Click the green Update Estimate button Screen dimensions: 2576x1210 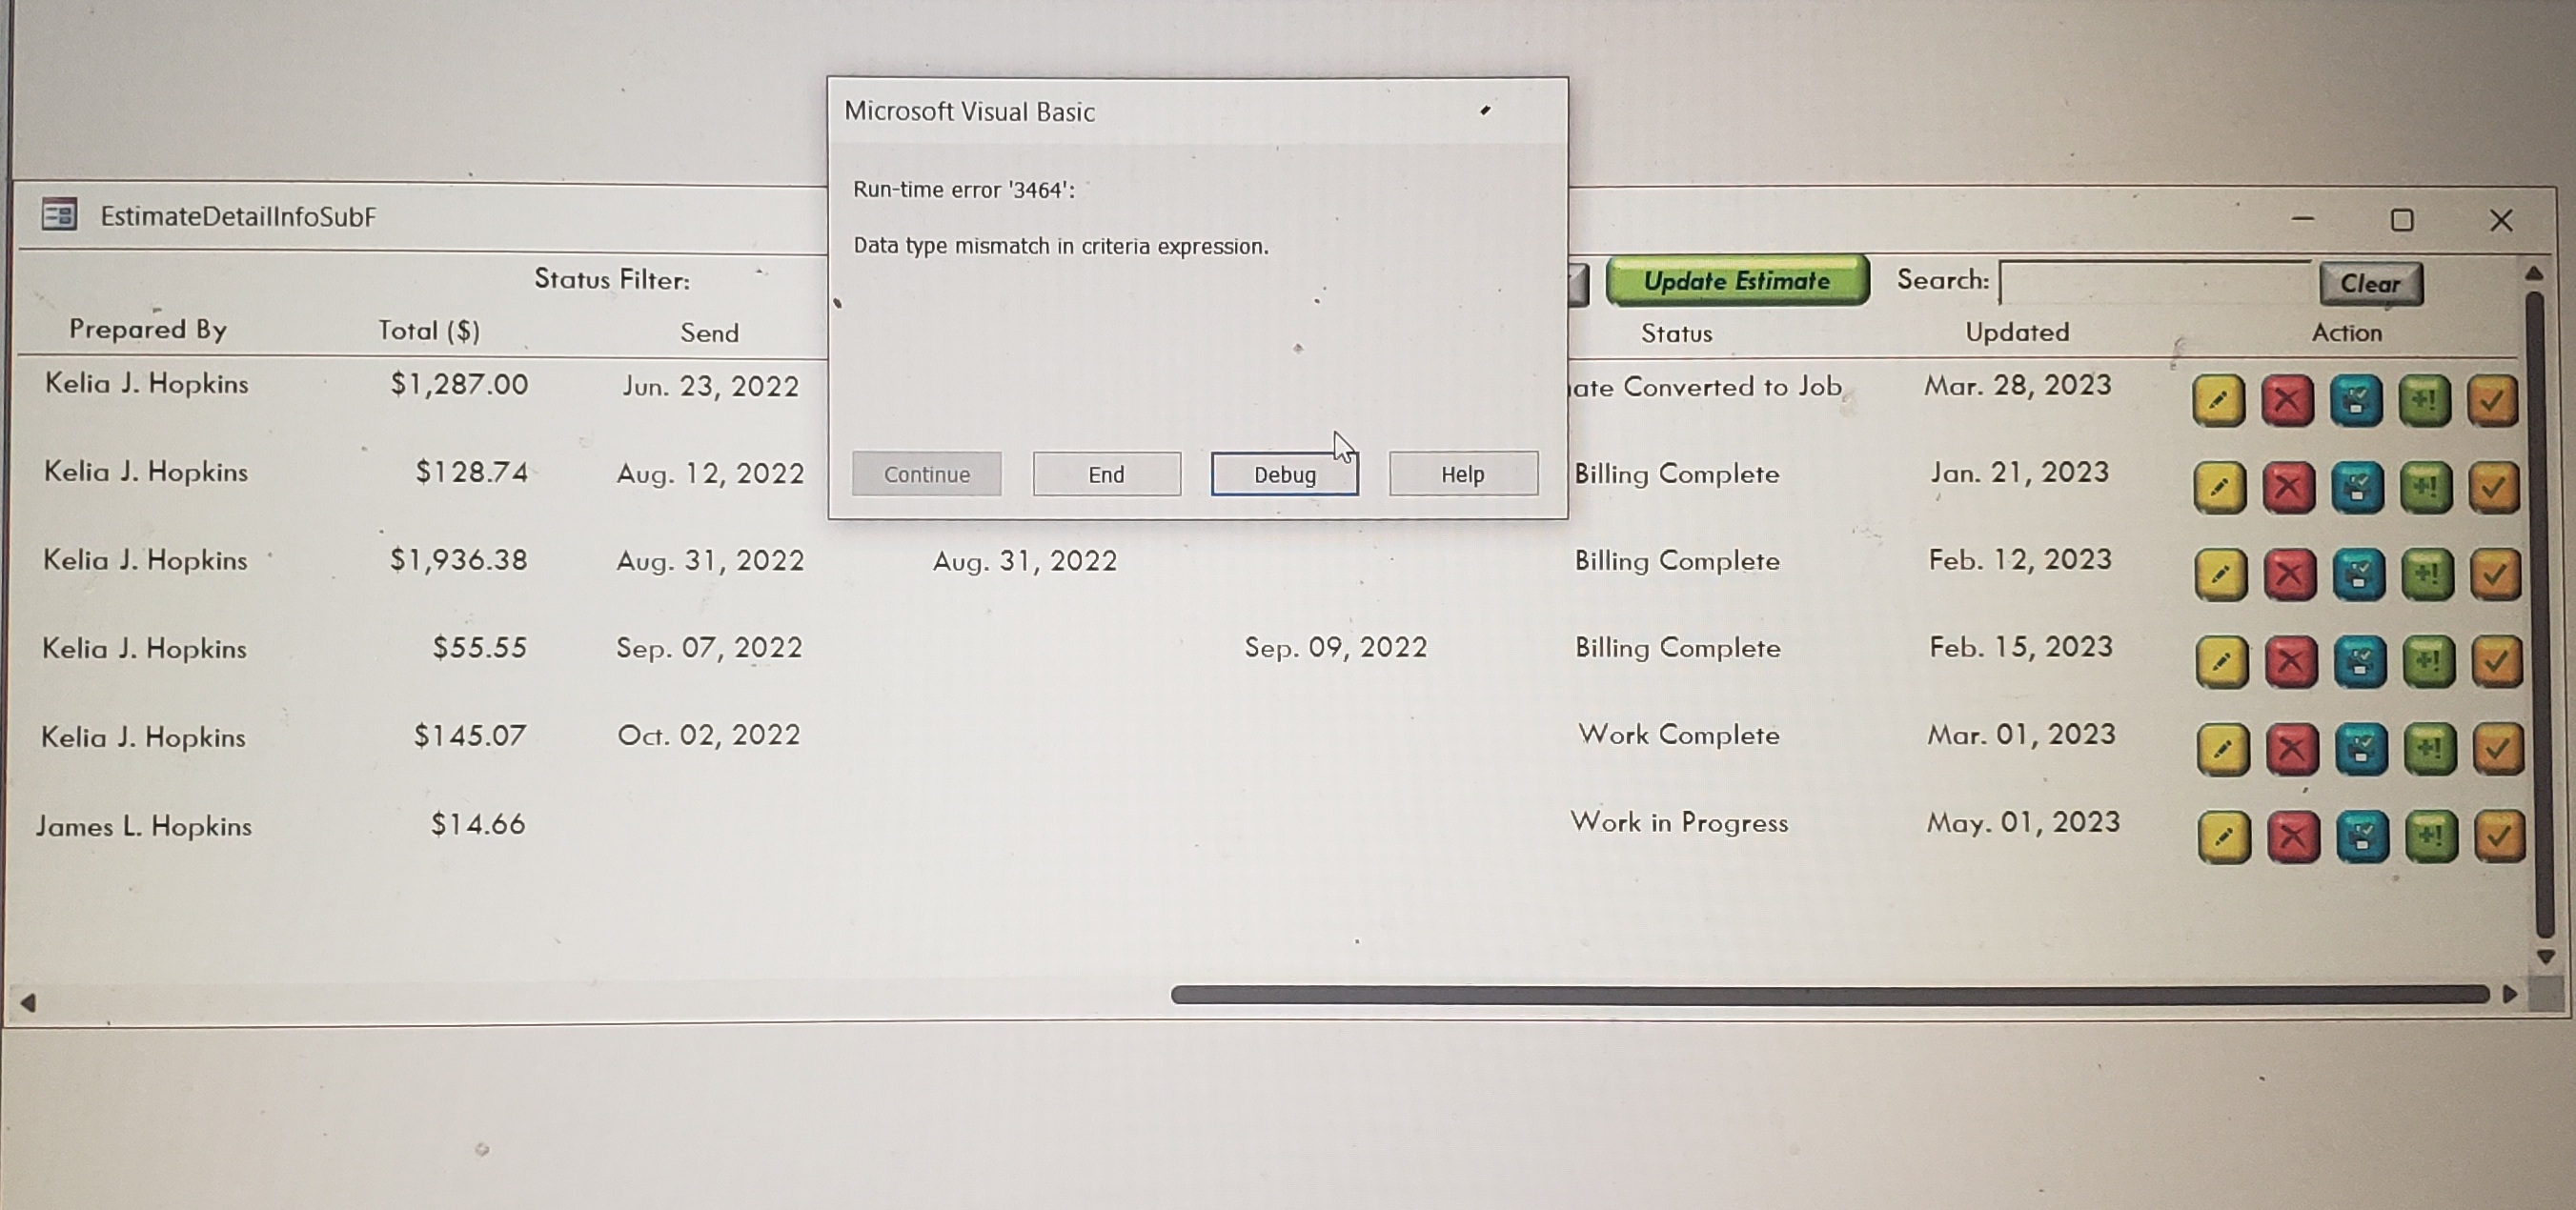(1736, 281)
